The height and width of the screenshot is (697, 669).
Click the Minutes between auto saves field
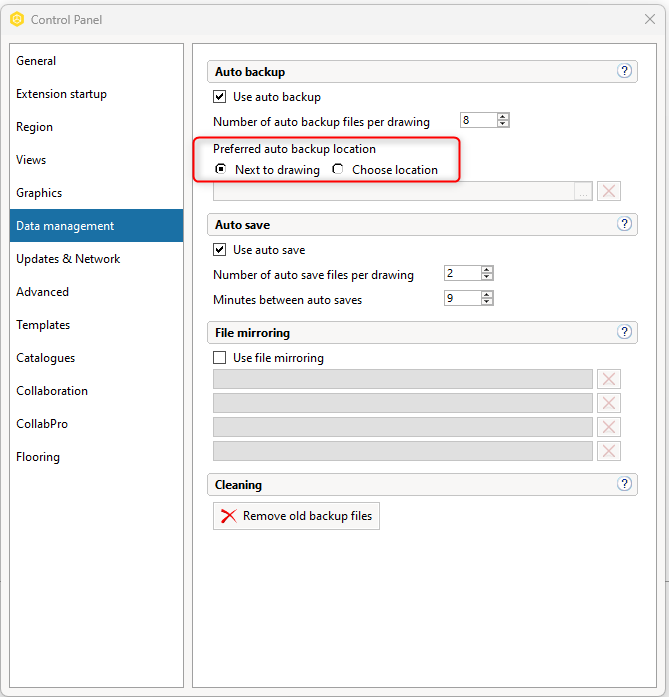[x=463, y=298]
